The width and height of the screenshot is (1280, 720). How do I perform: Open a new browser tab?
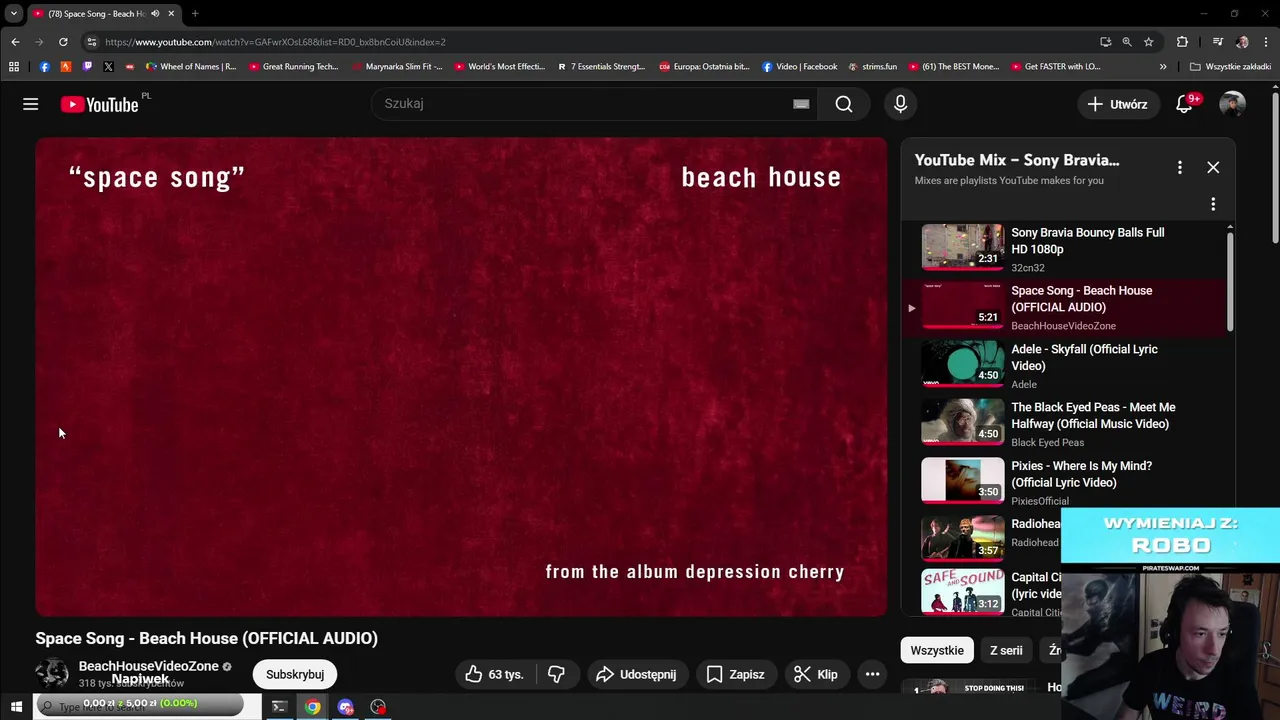click(195, 14)
